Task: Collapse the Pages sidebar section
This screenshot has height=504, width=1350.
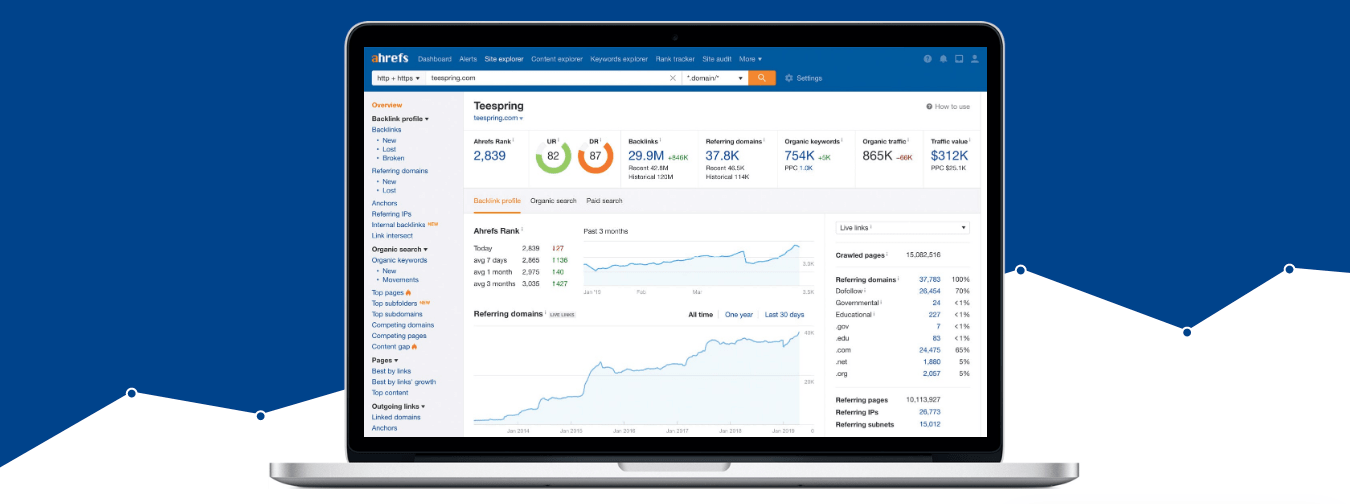Action: [384, 360]
